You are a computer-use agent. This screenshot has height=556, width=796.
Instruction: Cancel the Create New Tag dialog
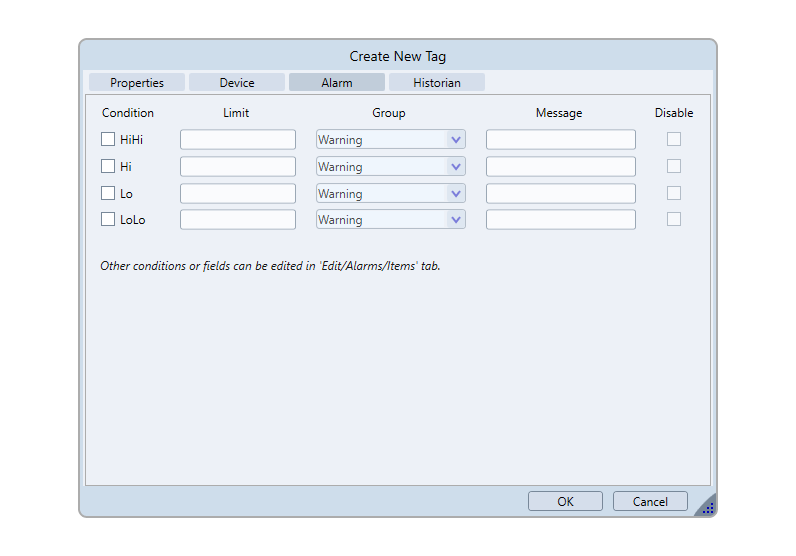click(650, 502)
